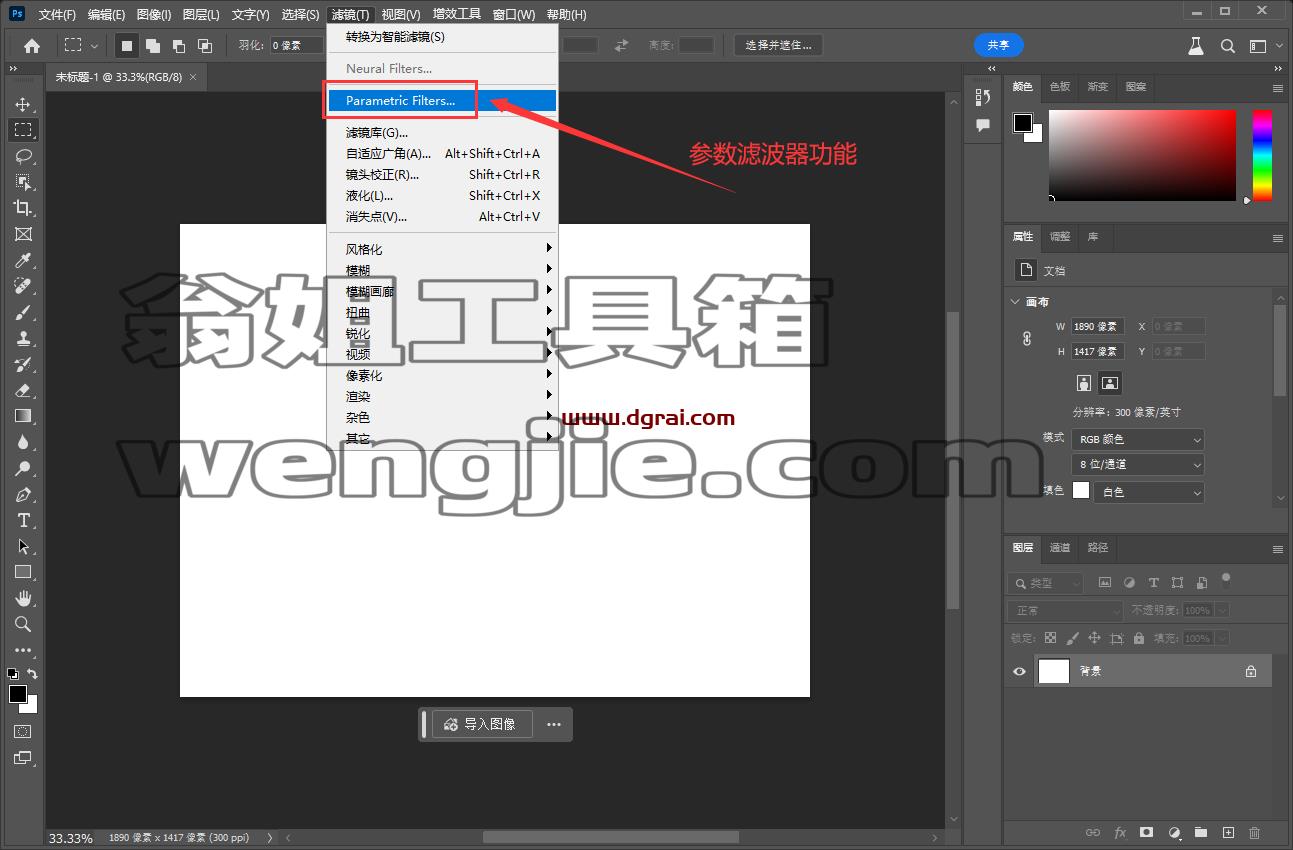Pick a hue on the rainbow color slider
Viewport: 1293px width, 850px height.
pos(1262,155)
